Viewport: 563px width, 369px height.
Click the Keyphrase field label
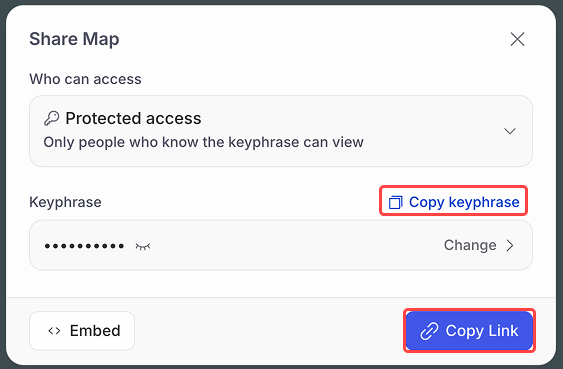click(x=65, y=202)
